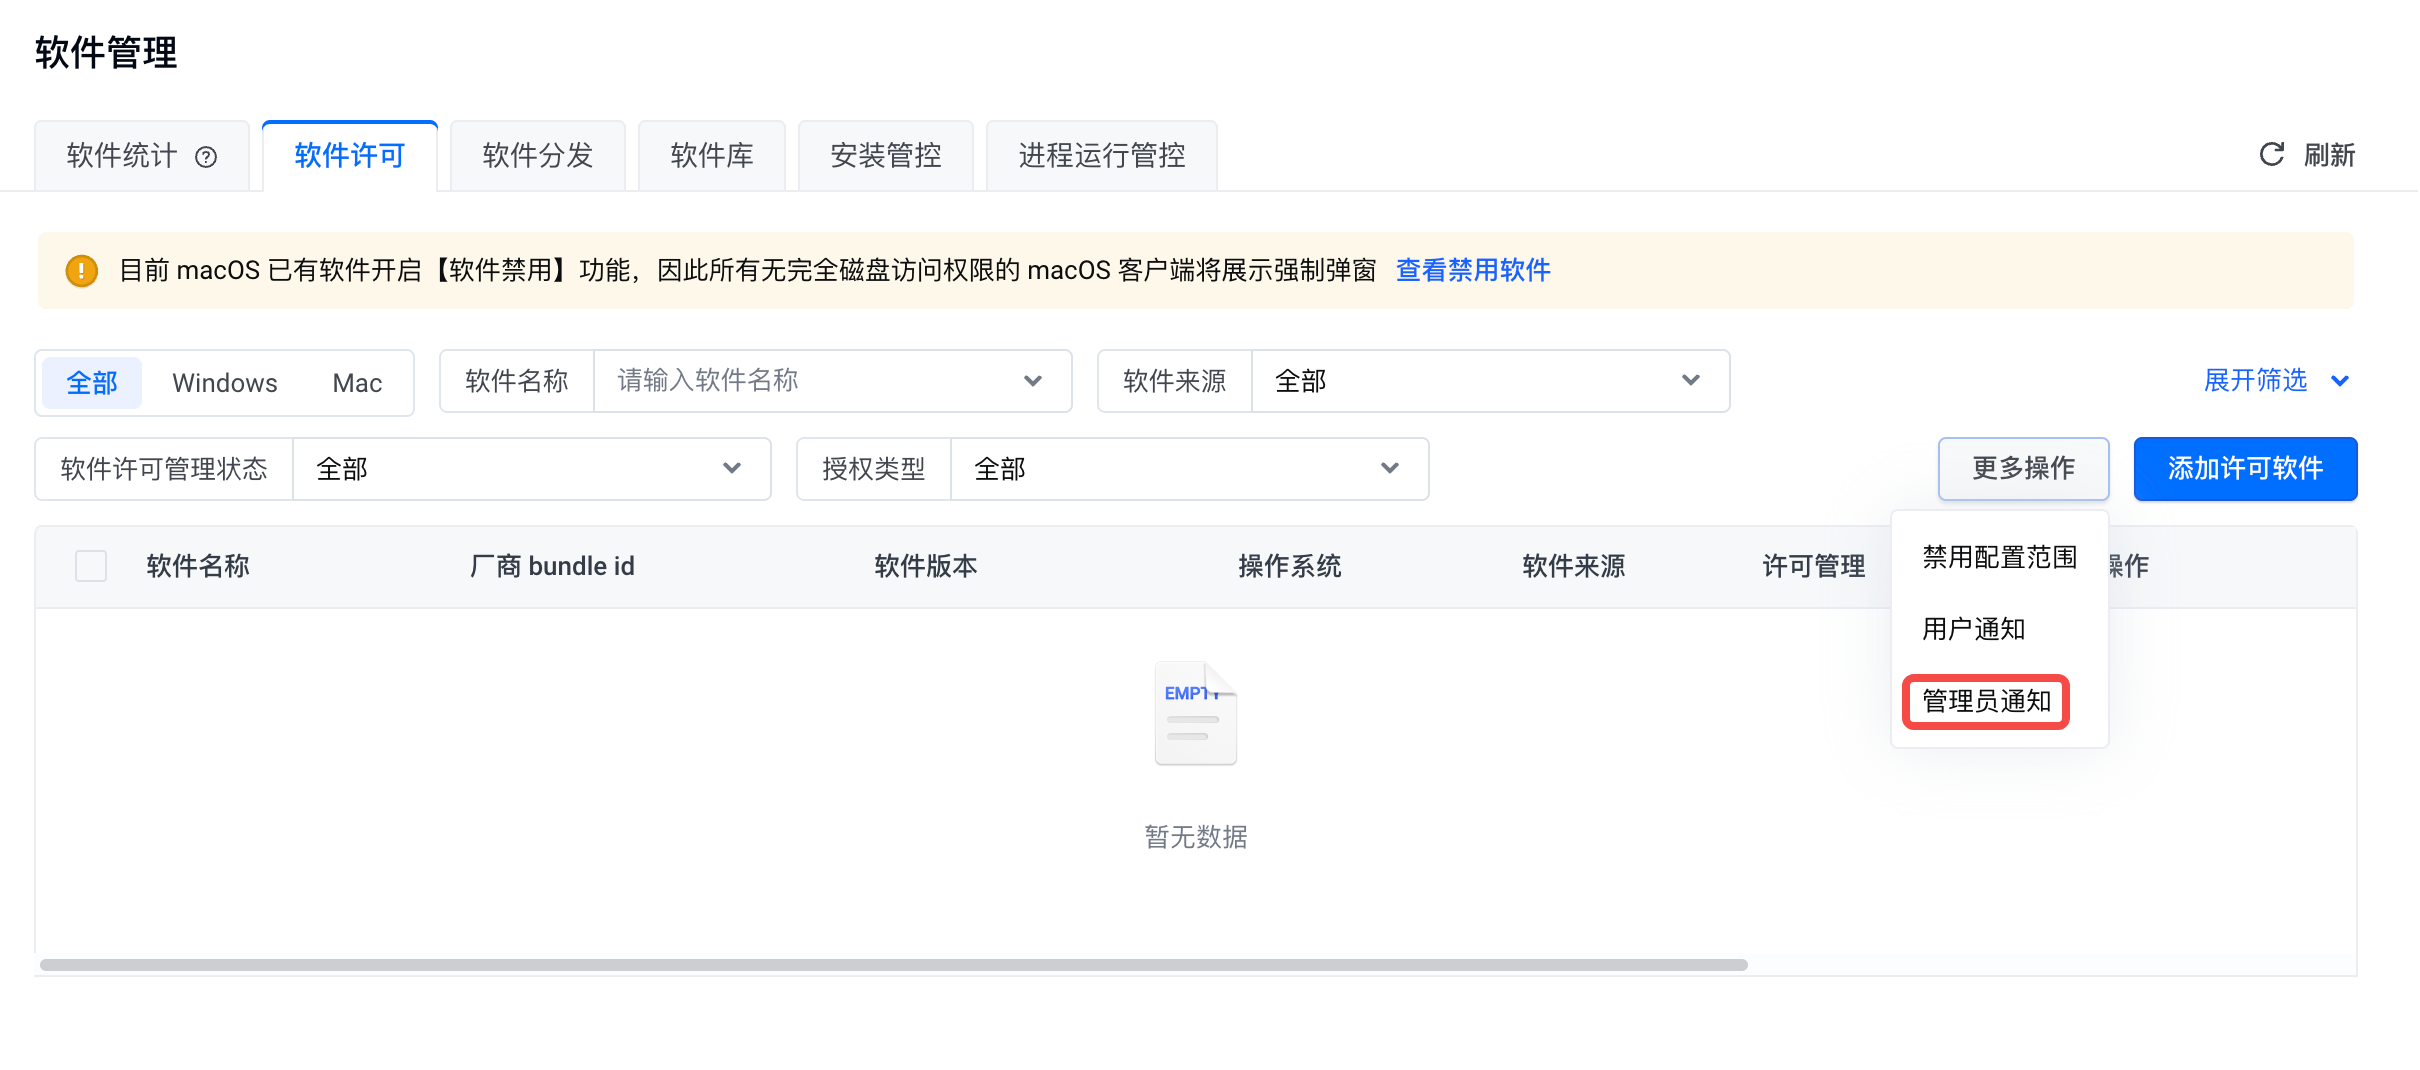
Task: Switch to the 软件许可 tab
Action: tap(350, 156)
